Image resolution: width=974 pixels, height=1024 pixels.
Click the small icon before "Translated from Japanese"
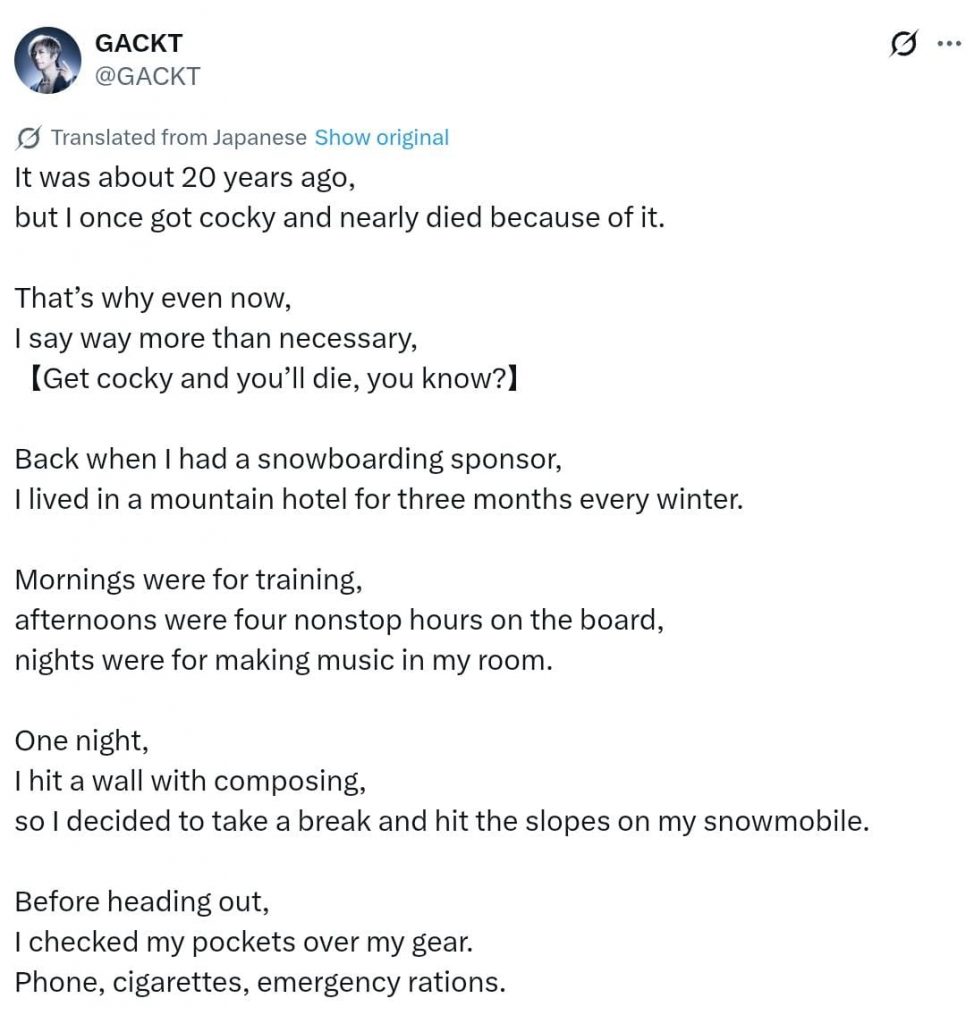(x=29, y=138)
